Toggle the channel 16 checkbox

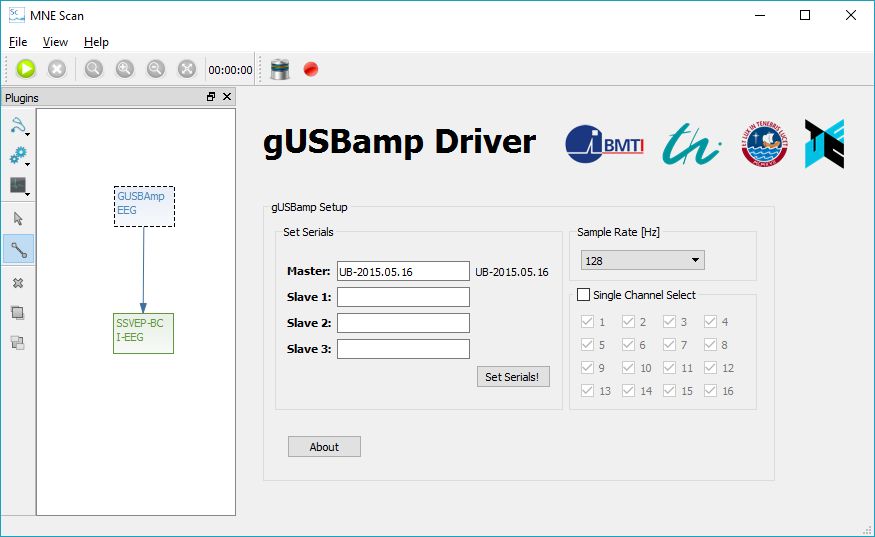click(x=711, y=391)
